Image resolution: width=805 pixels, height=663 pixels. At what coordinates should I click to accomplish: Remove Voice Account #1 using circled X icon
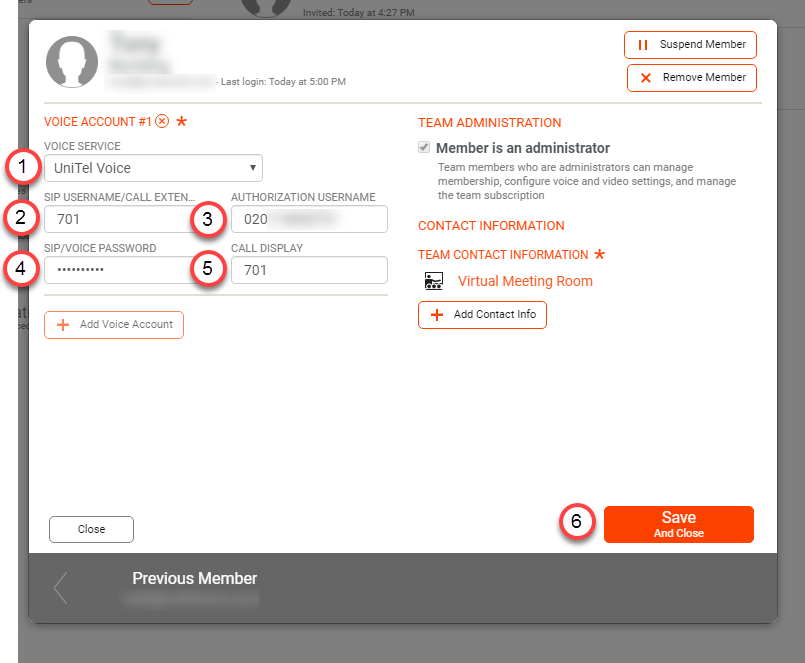[x=160, y=121]
